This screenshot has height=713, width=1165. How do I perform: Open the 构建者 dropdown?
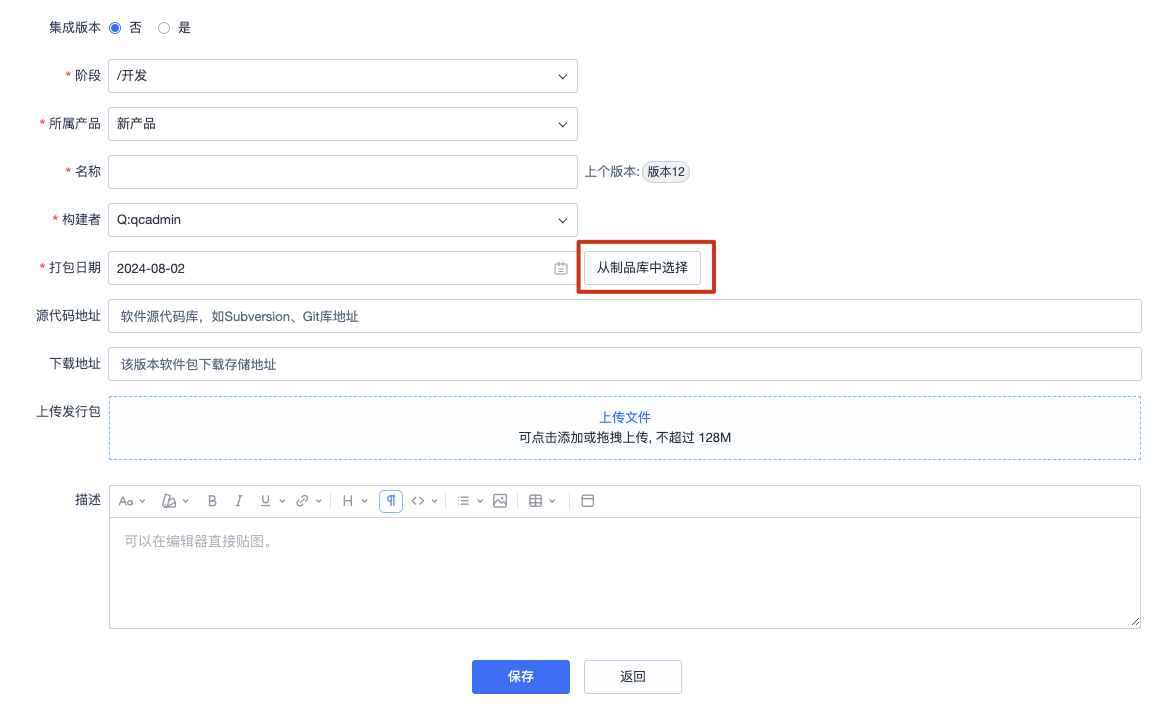(x=343, y=220)
